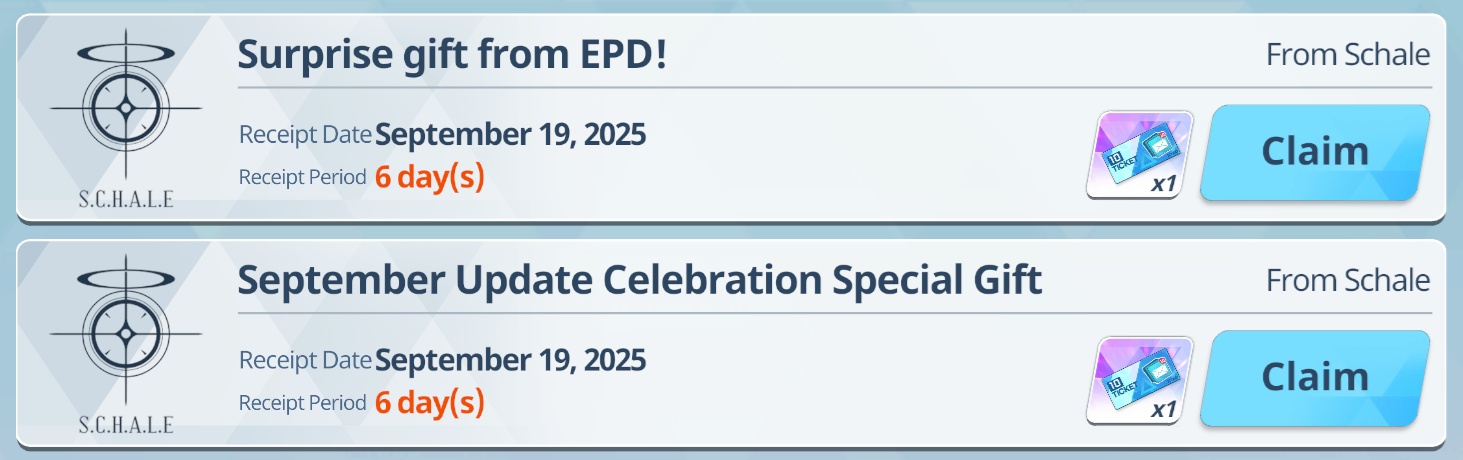Image resolution: width=1463 pixels, height=460 pixels.
Task: Click the x1 quantity on the EPD gift ticket
Action: (x=1163, y=184)
